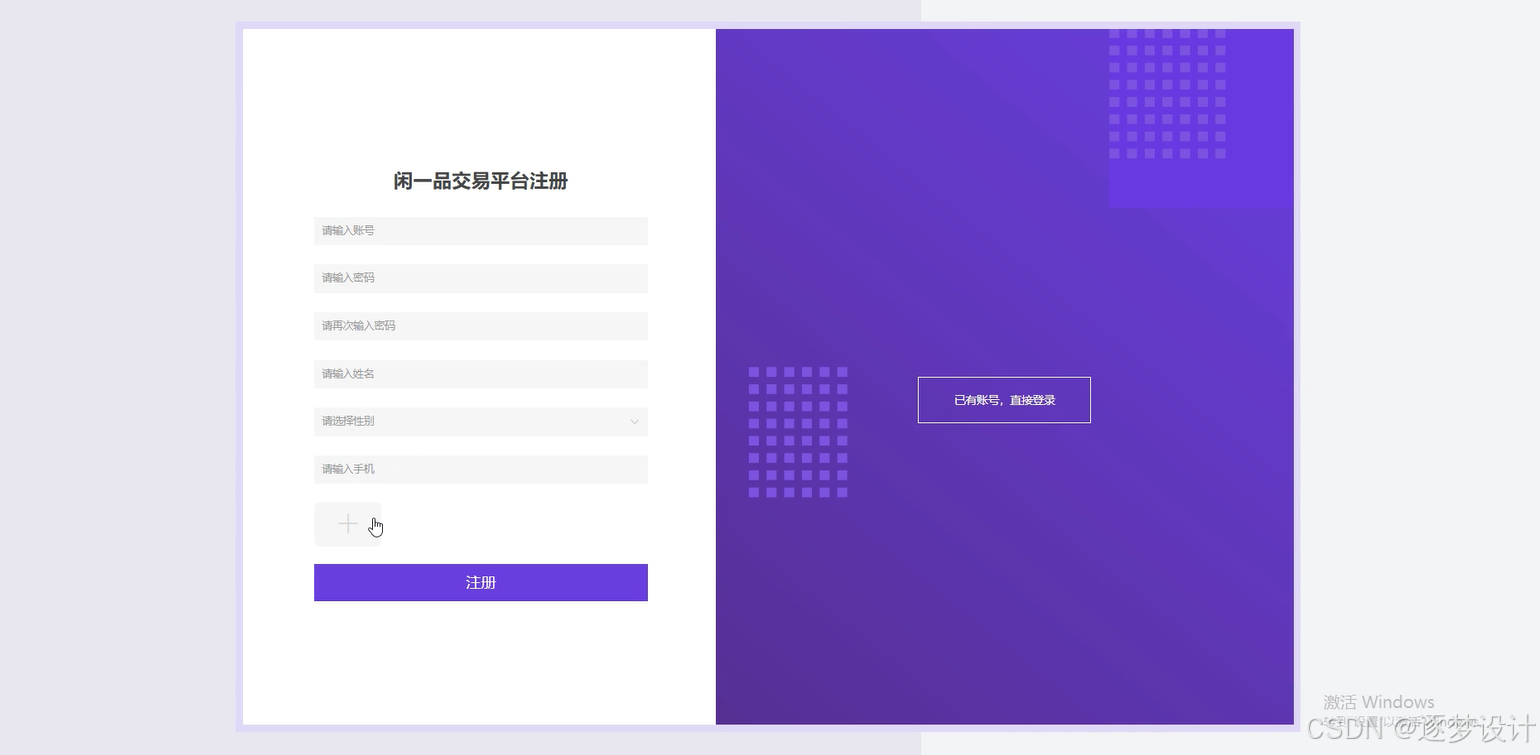Click the dropdown arrow in the gender field
1540x755 pixels.
(634, 422)
